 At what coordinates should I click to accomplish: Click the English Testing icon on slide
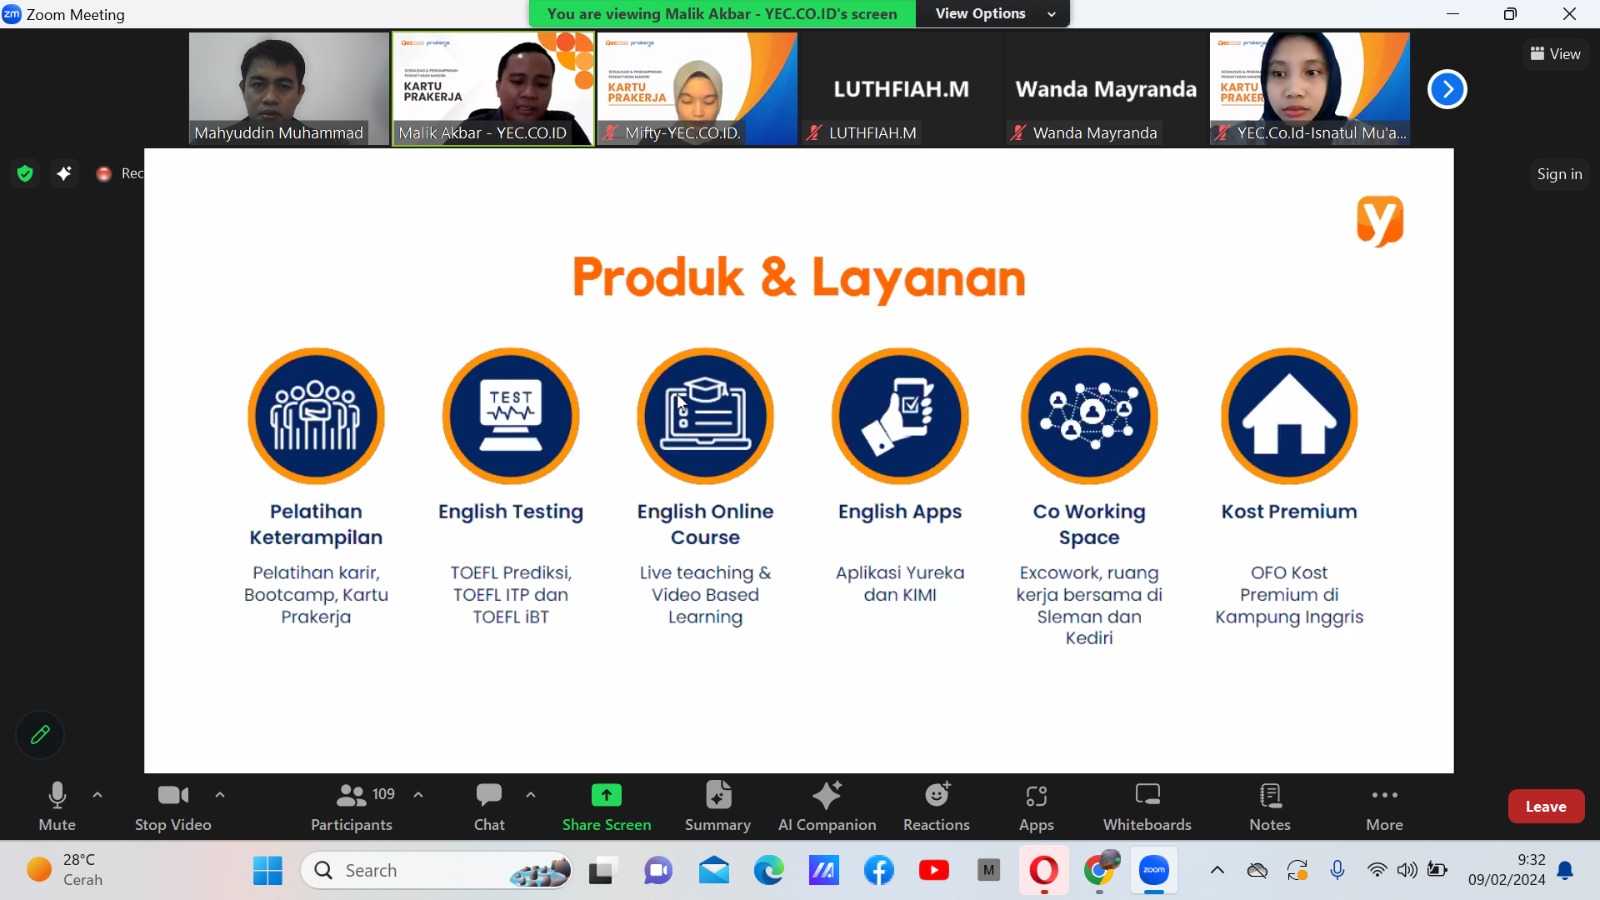511,416
